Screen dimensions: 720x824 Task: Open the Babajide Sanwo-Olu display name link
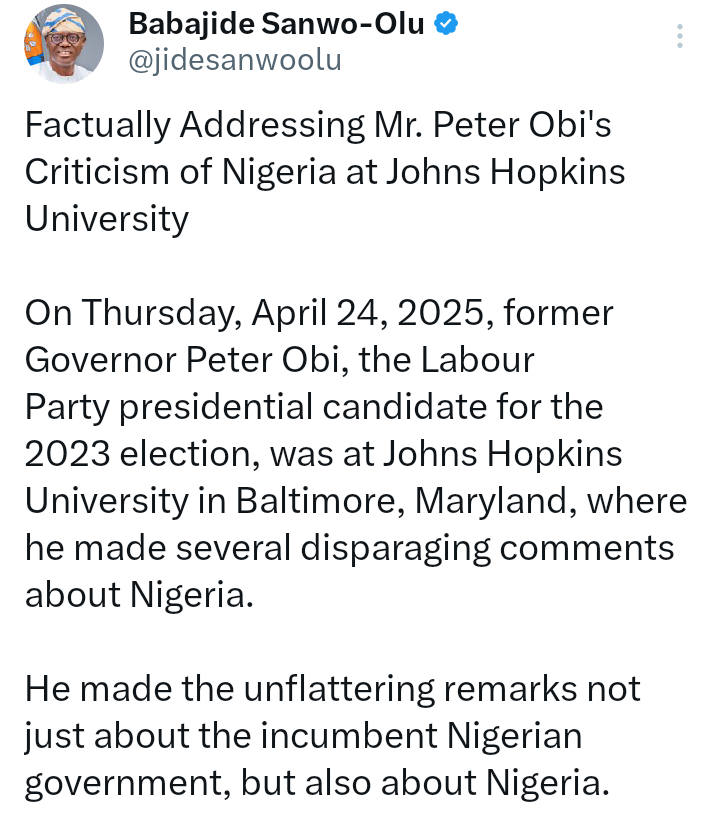click(x=276, y=24)
